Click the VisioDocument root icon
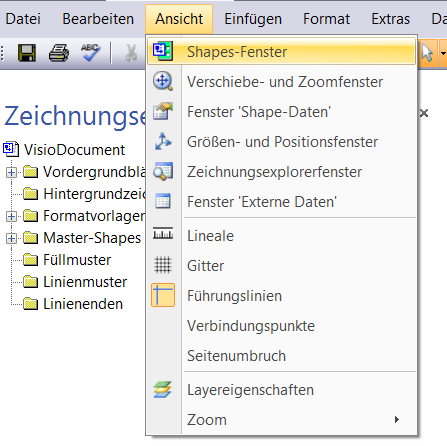Viewport: 447px width, 446px height. 11,149
